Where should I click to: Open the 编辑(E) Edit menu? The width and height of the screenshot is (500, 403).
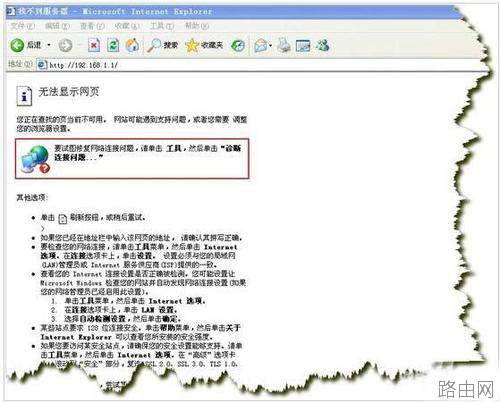[x=57, y=26]
